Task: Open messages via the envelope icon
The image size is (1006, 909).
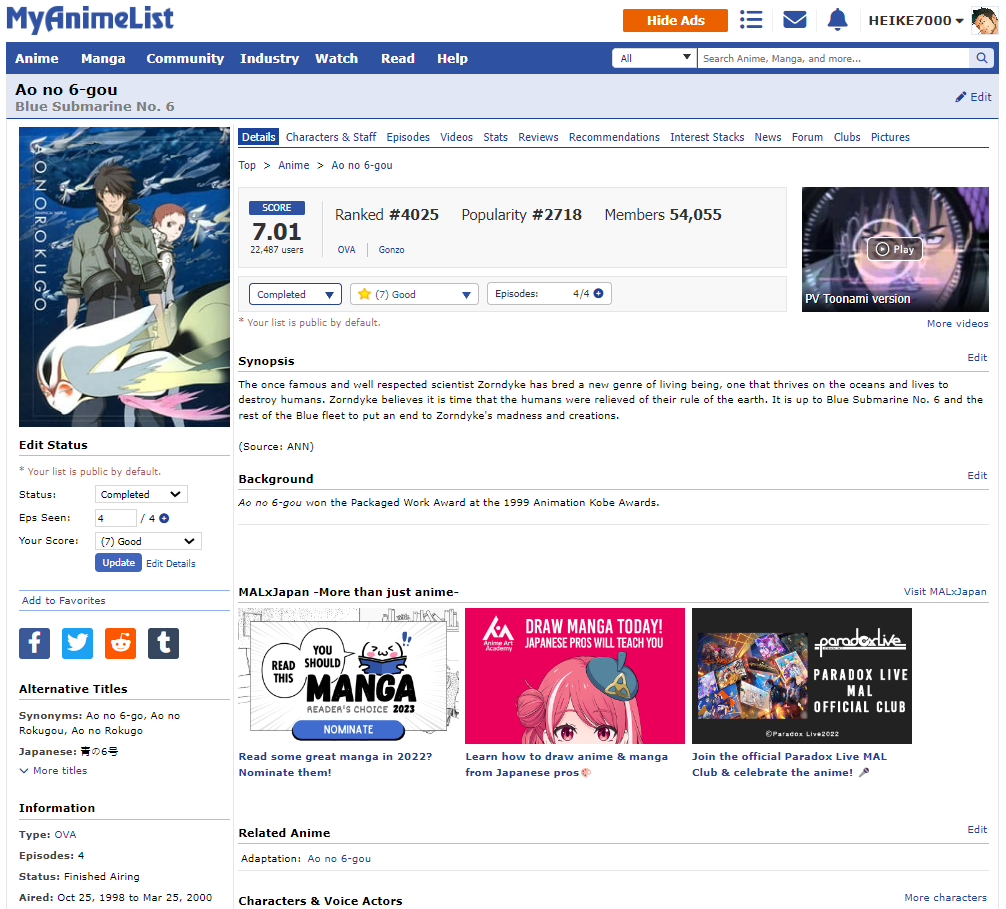Action: [x=794, y=20]
